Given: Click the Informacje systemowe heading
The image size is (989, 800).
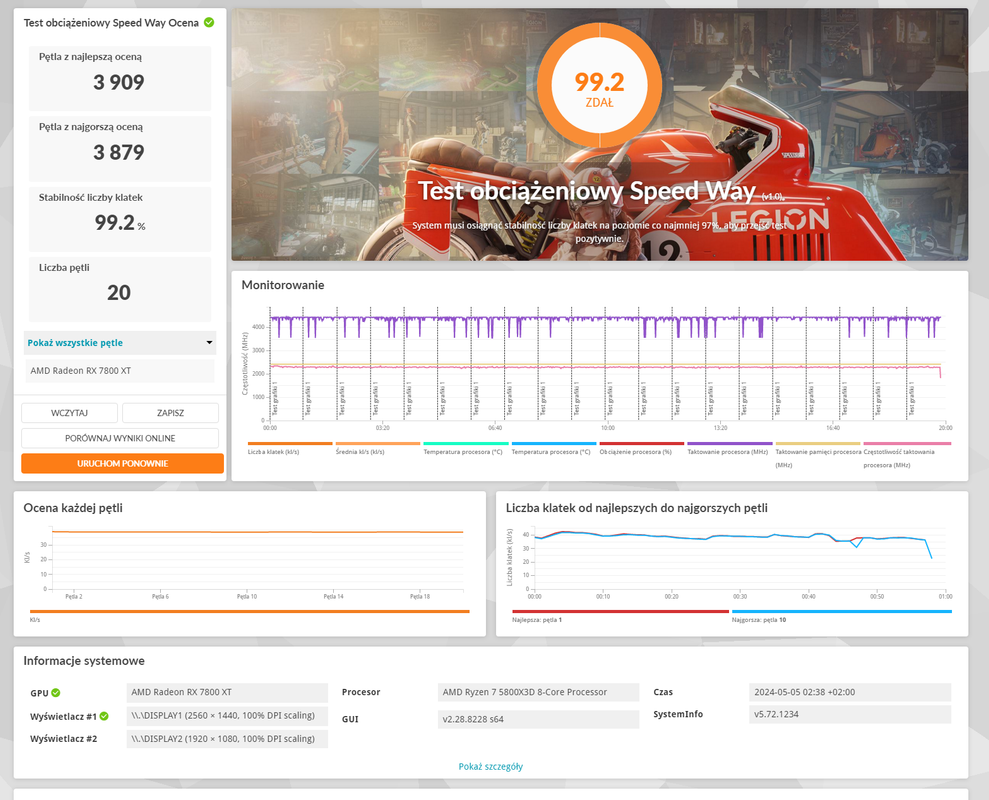Looking at the screenshot, I should pyautogui.click(x=84, y=661).
